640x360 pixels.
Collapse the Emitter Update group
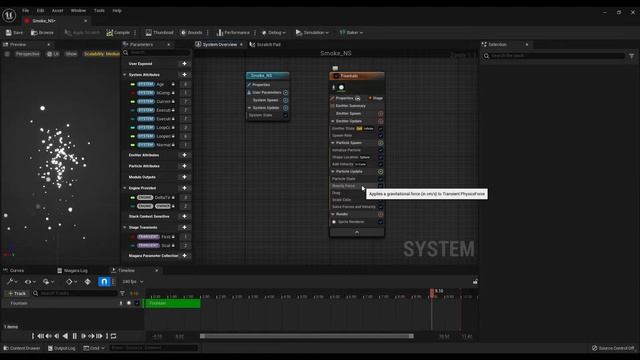[x=333, y=121]
